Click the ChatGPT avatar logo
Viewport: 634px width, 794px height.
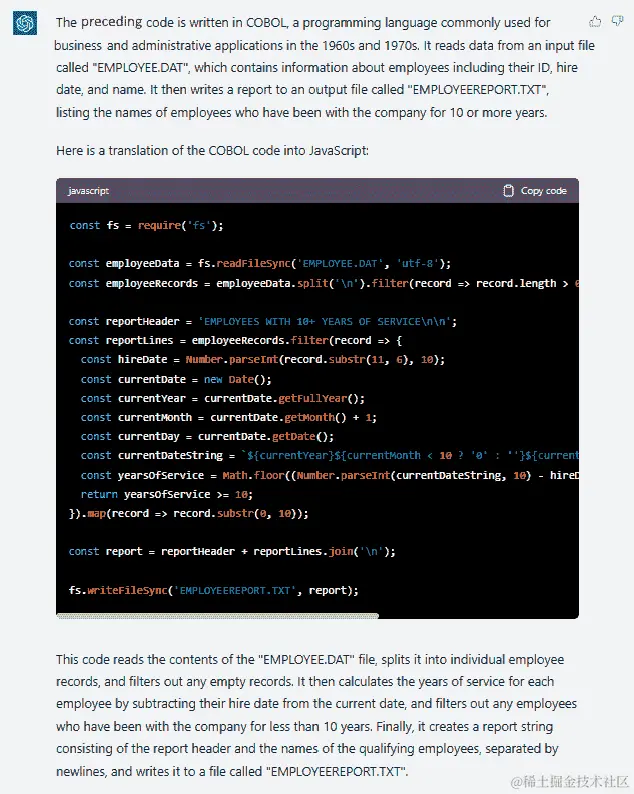click(25, 23)
